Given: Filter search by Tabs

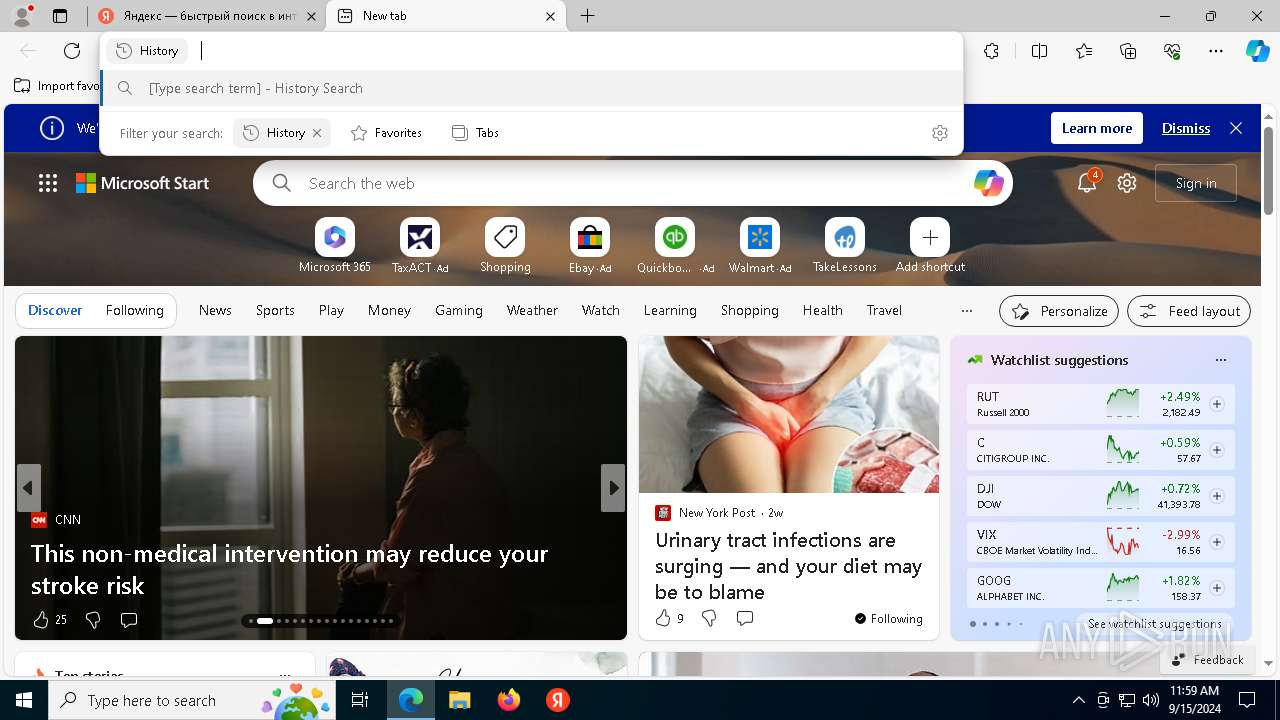Looking at the screenshot, I should (476, 133).
